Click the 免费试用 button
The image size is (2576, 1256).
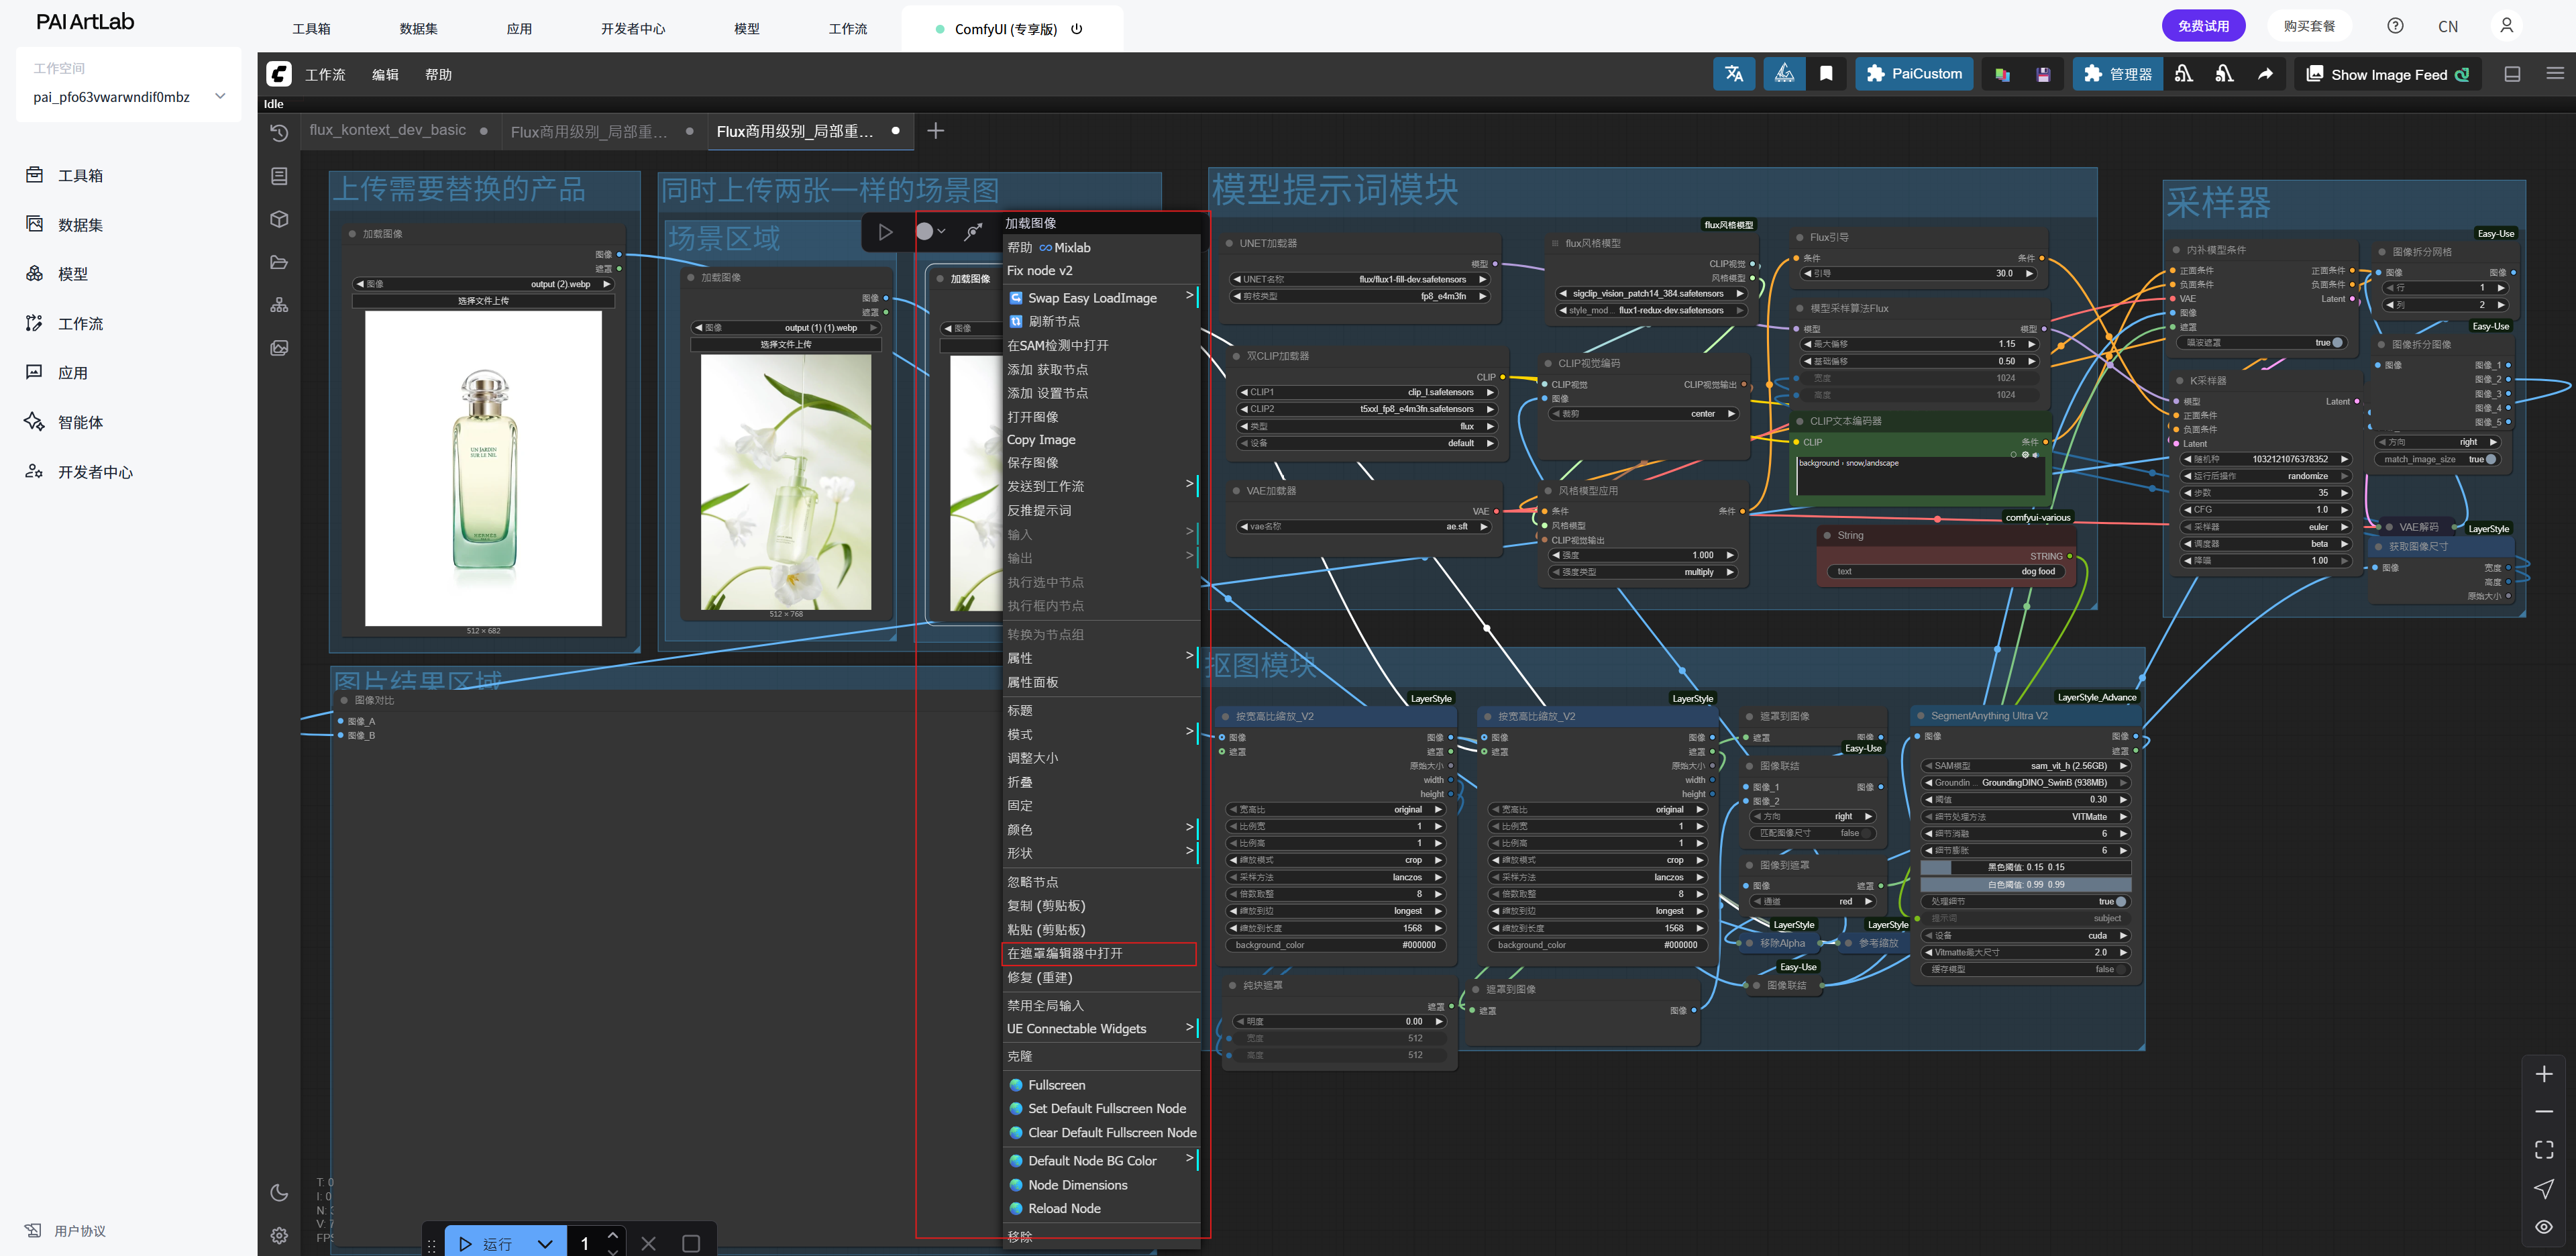pos(2203,26)
